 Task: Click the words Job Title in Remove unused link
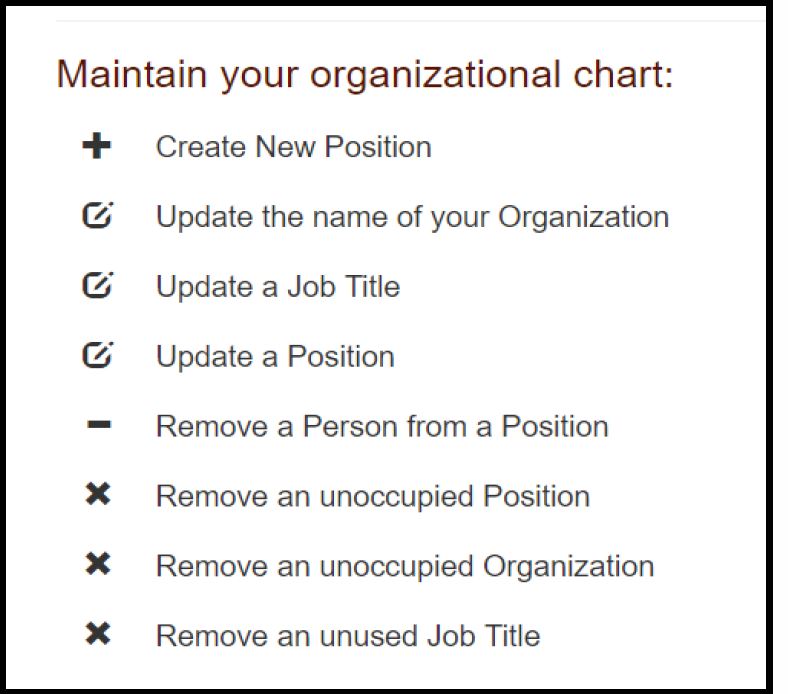pyautogui.click(x=483, y=636)
